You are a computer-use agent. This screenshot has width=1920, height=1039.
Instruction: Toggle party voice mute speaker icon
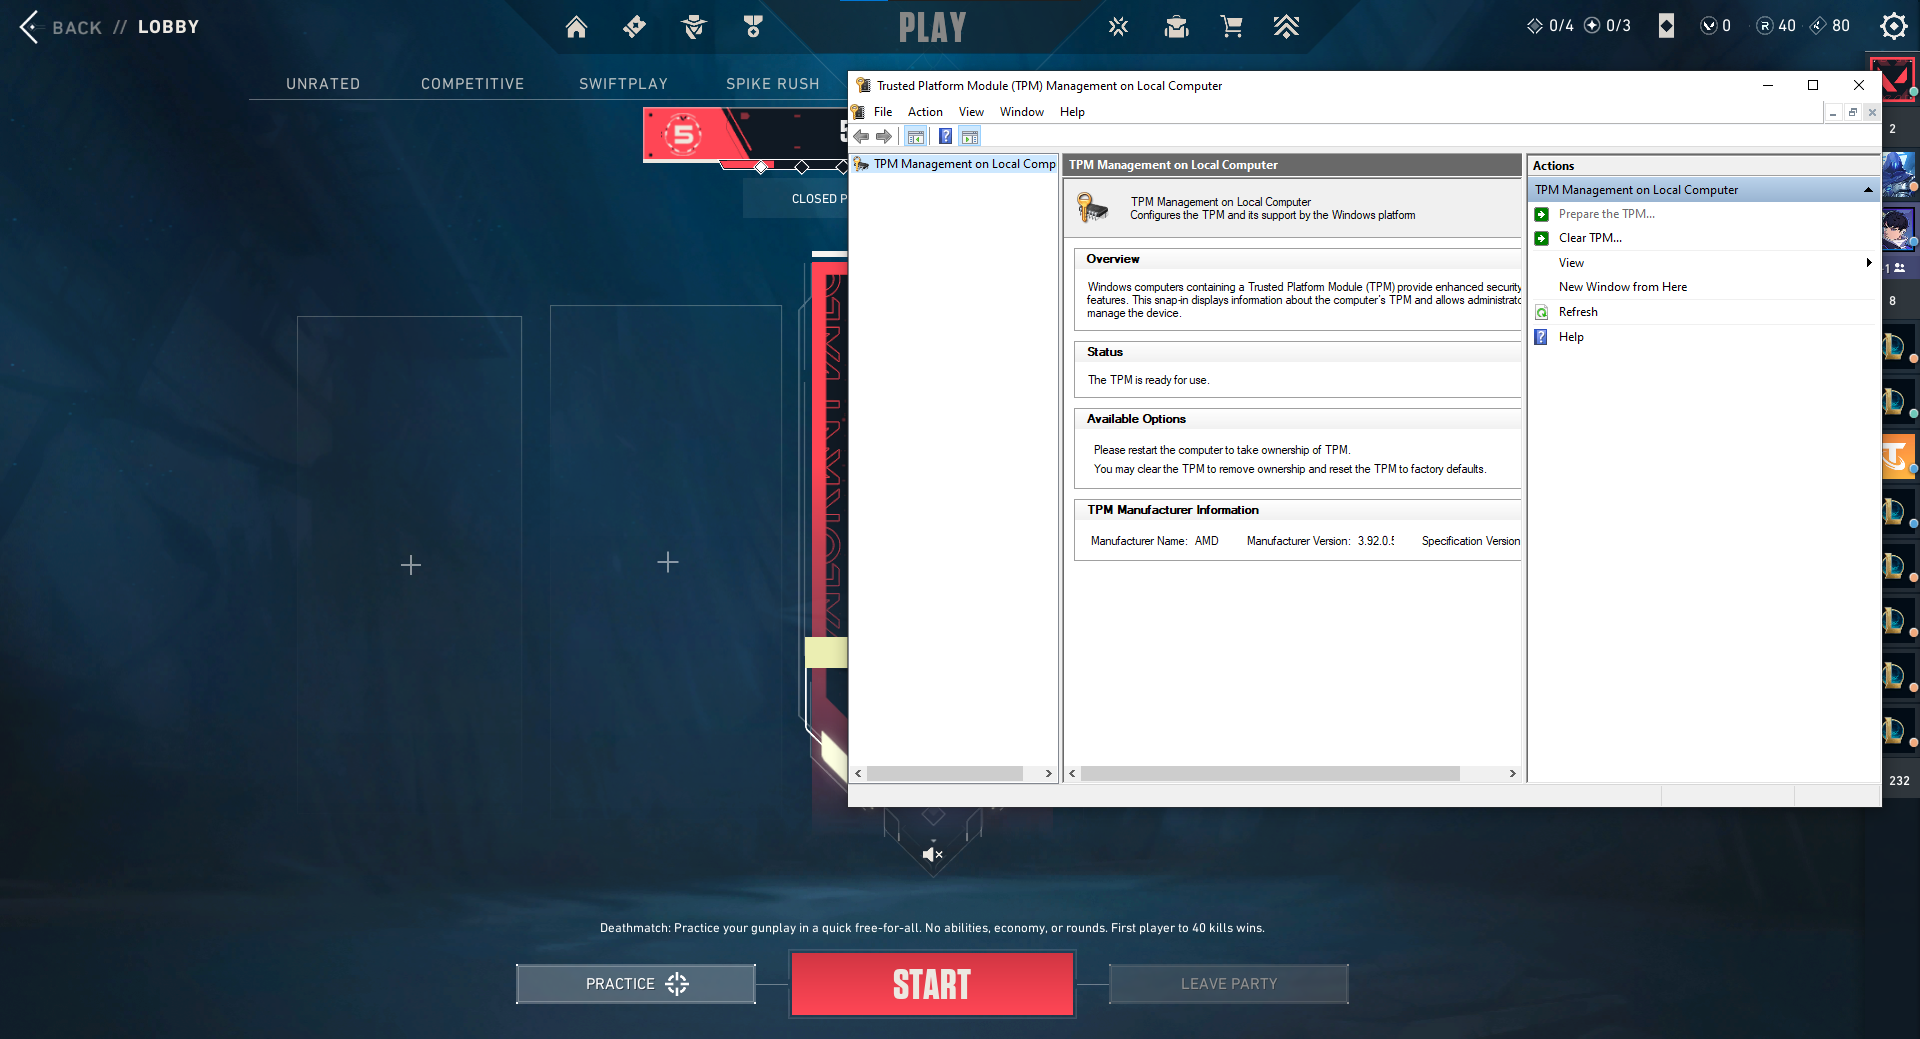932,854
